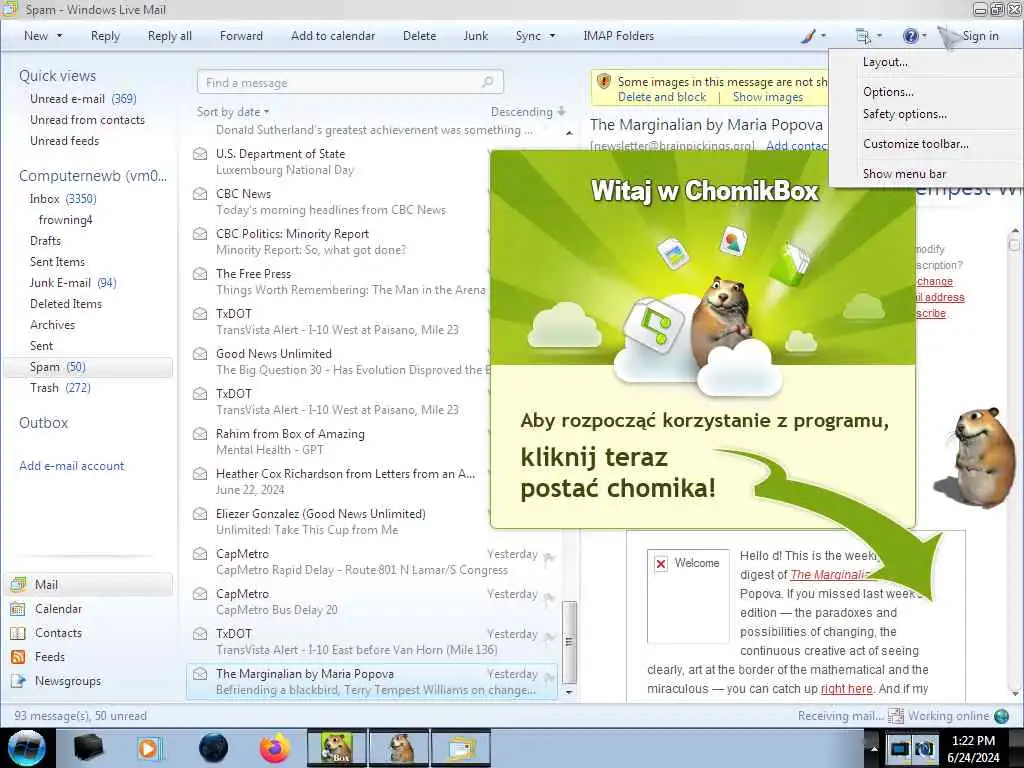Expand the Sync dropdown arrow
This screenshot has width=1024, height=768.
552,36
